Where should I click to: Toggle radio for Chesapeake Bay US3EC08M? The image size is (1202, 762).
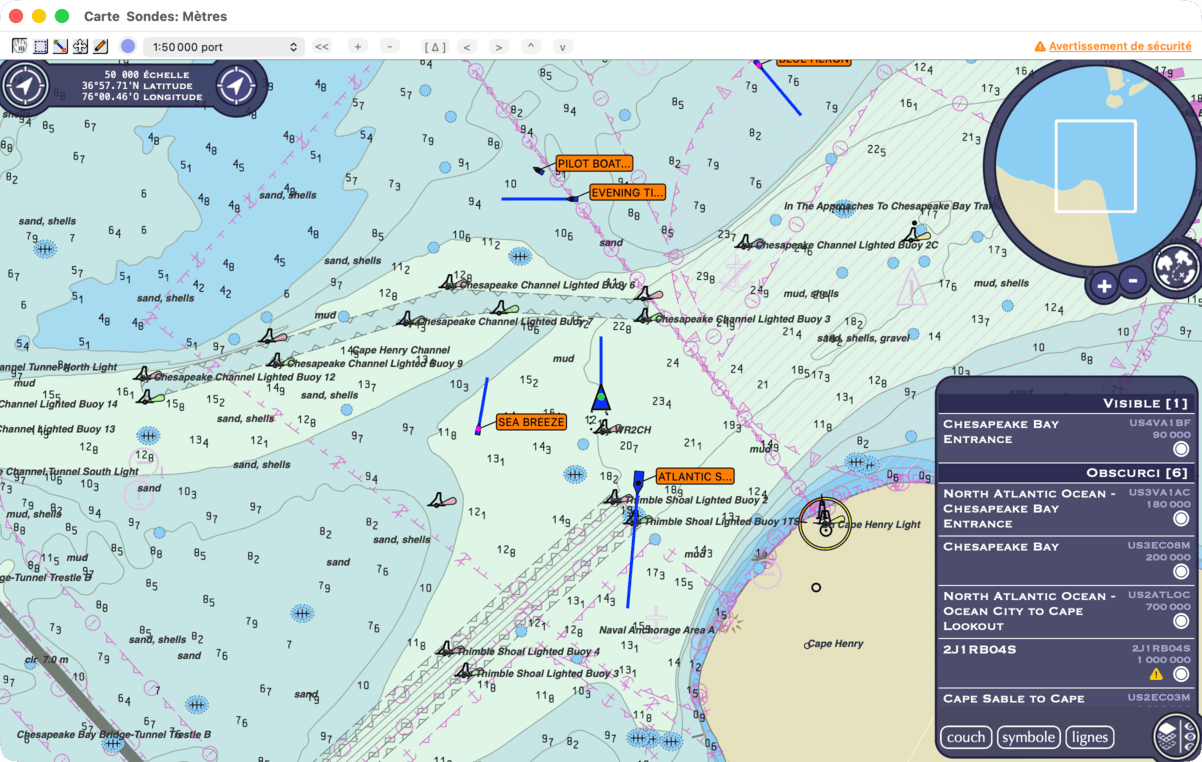(1181, 571)
